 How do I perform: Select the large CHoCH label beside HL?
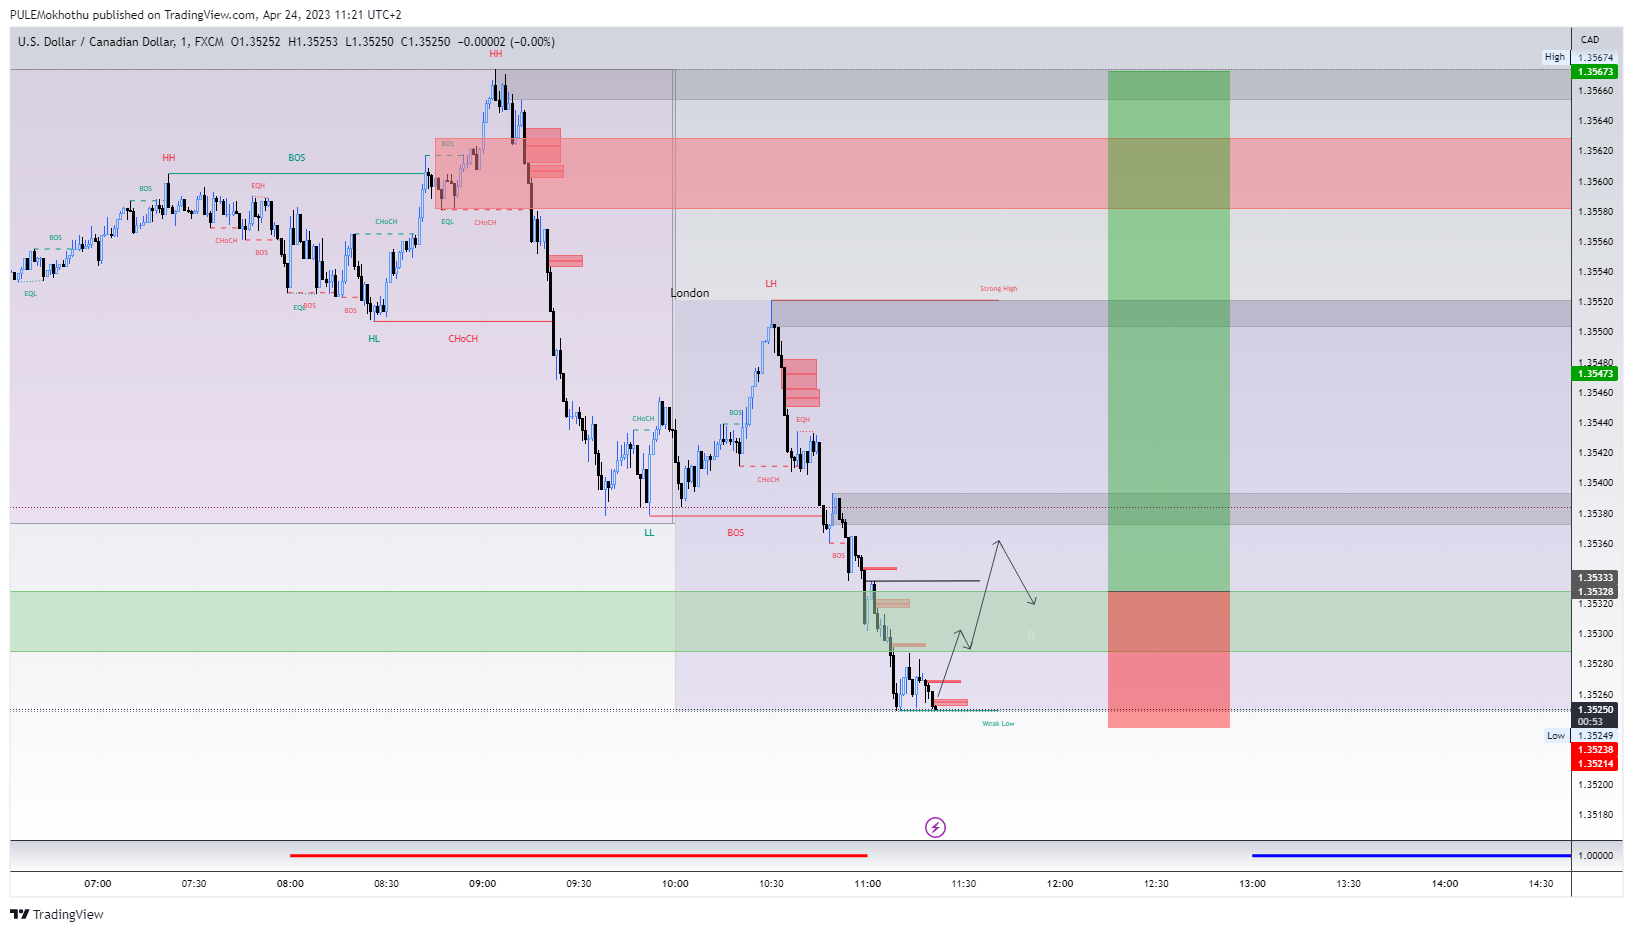[463, 339]
